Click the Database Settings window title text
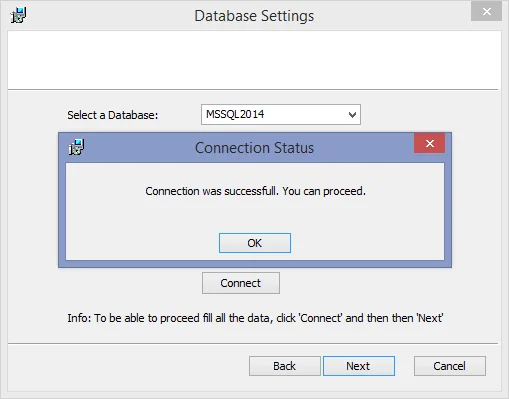 254,16
